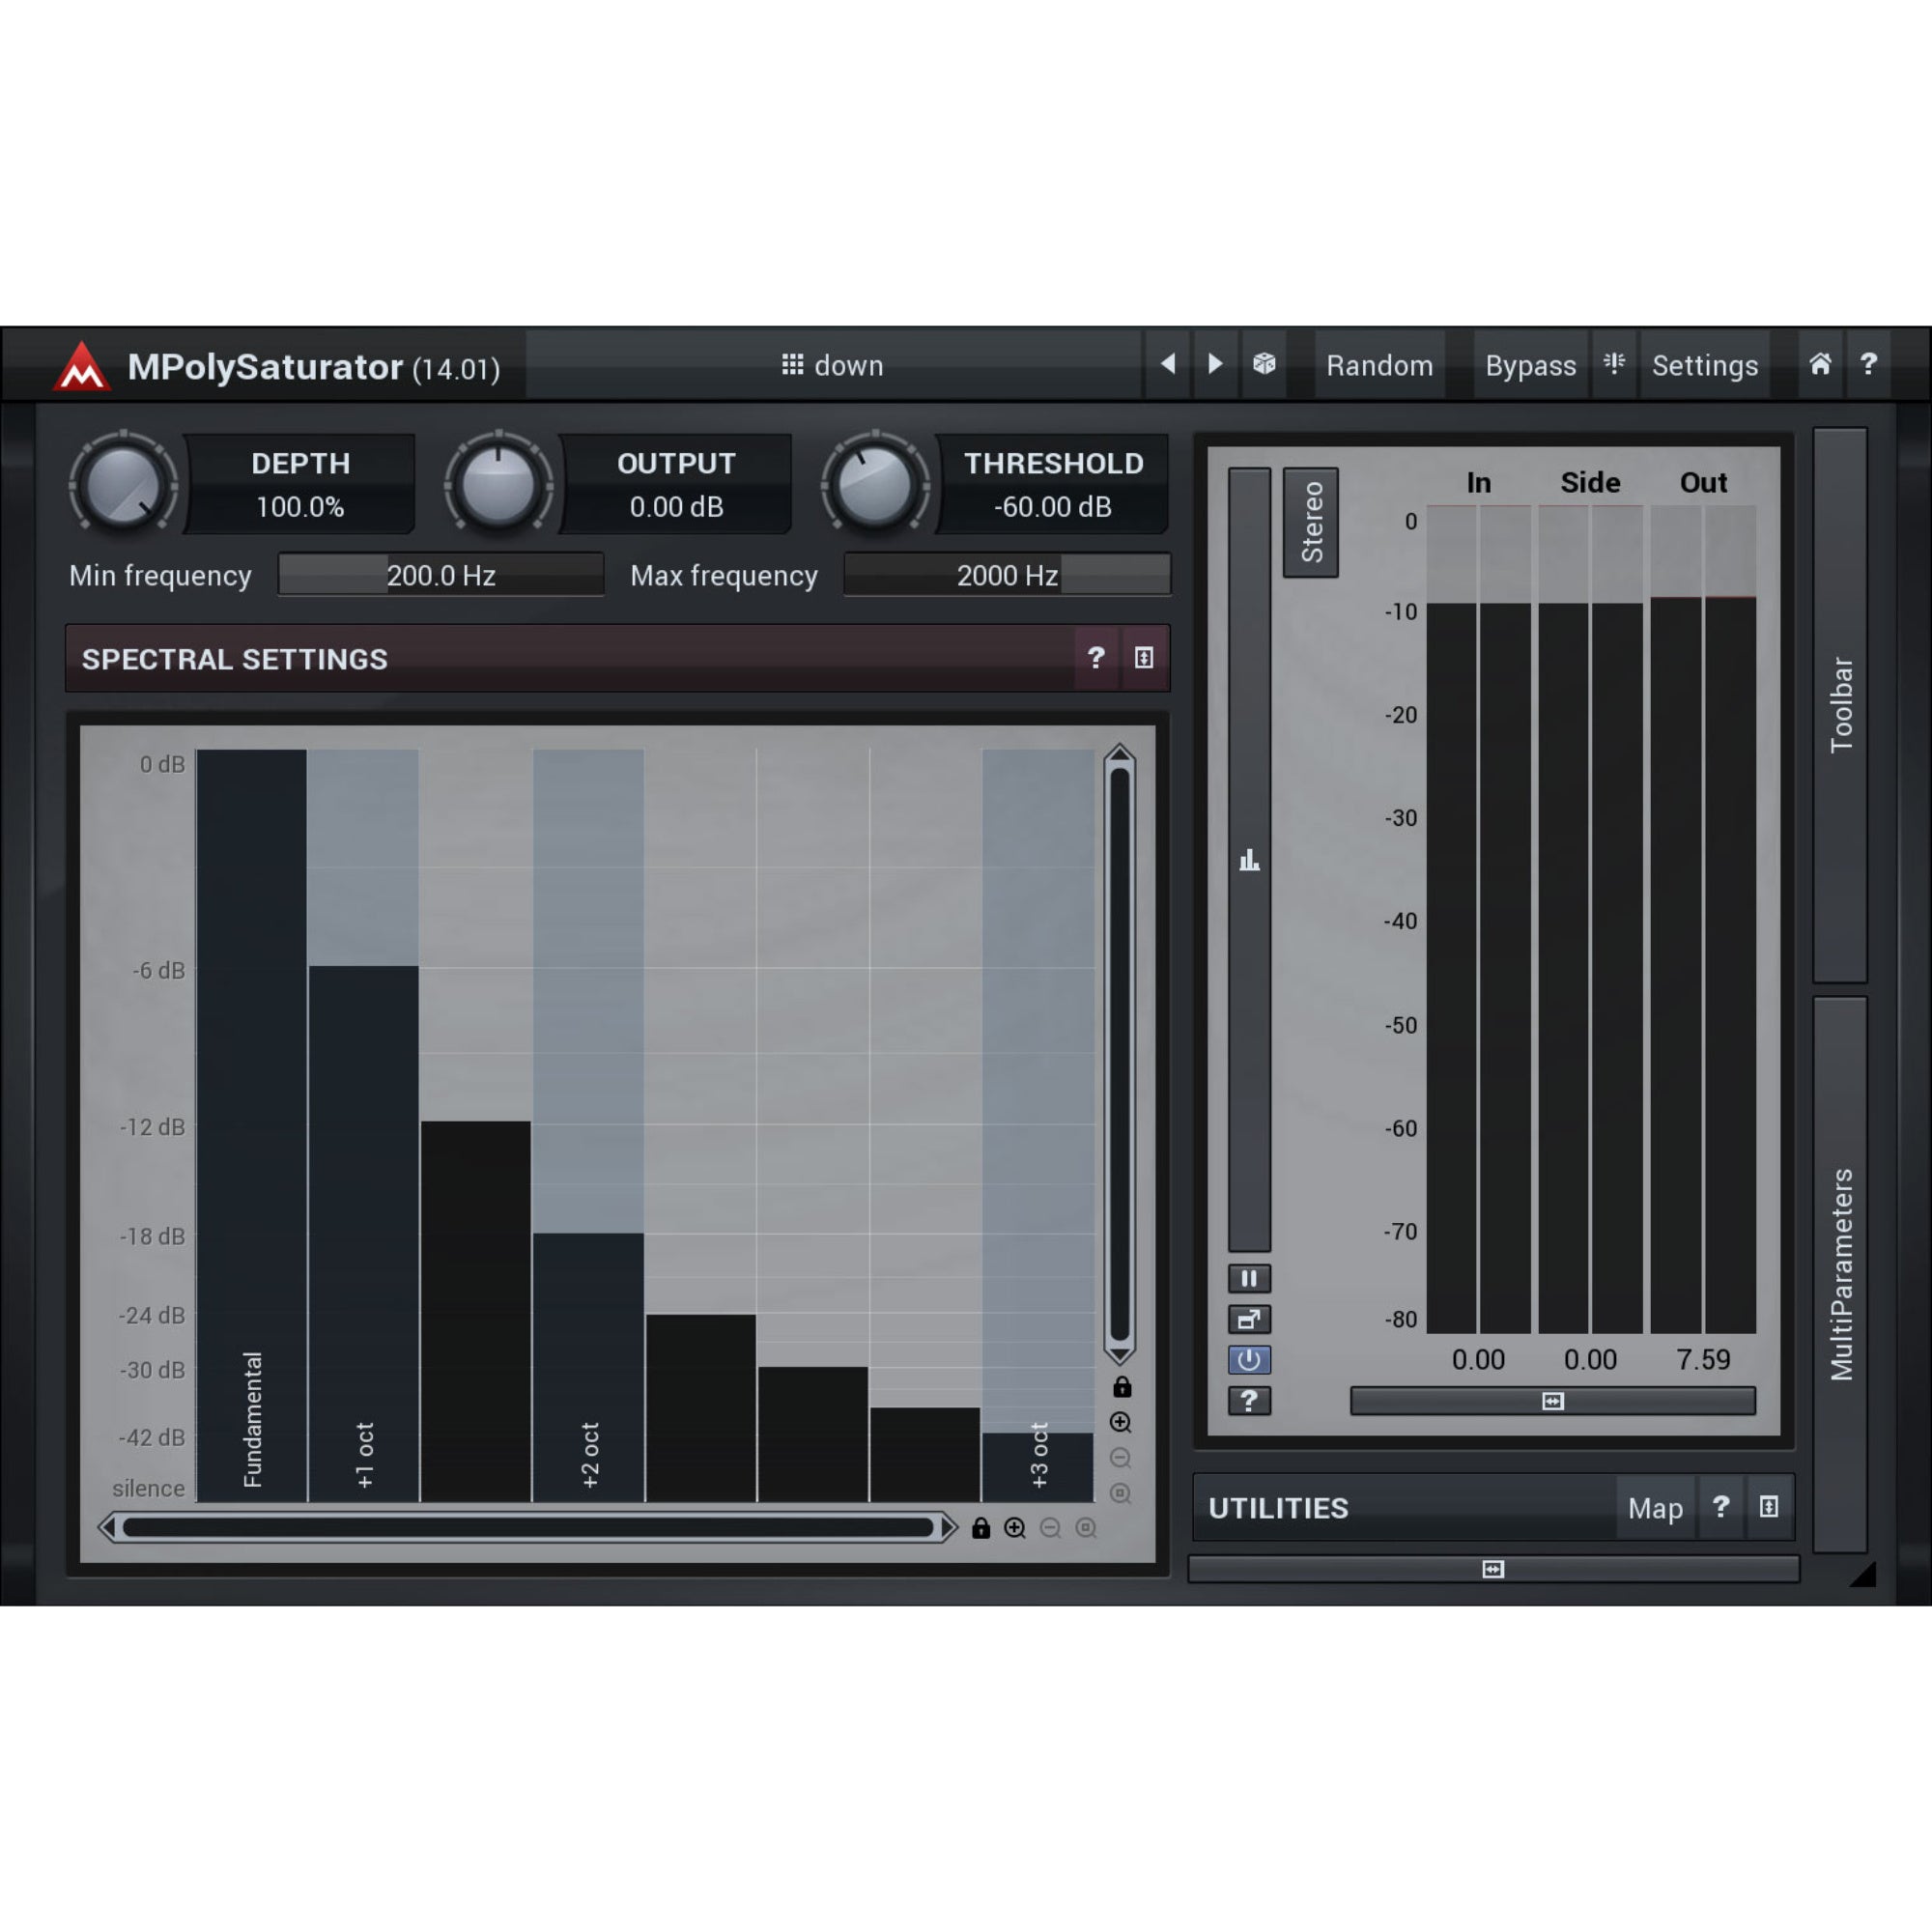Click the Out meter column

[1703, 918]
